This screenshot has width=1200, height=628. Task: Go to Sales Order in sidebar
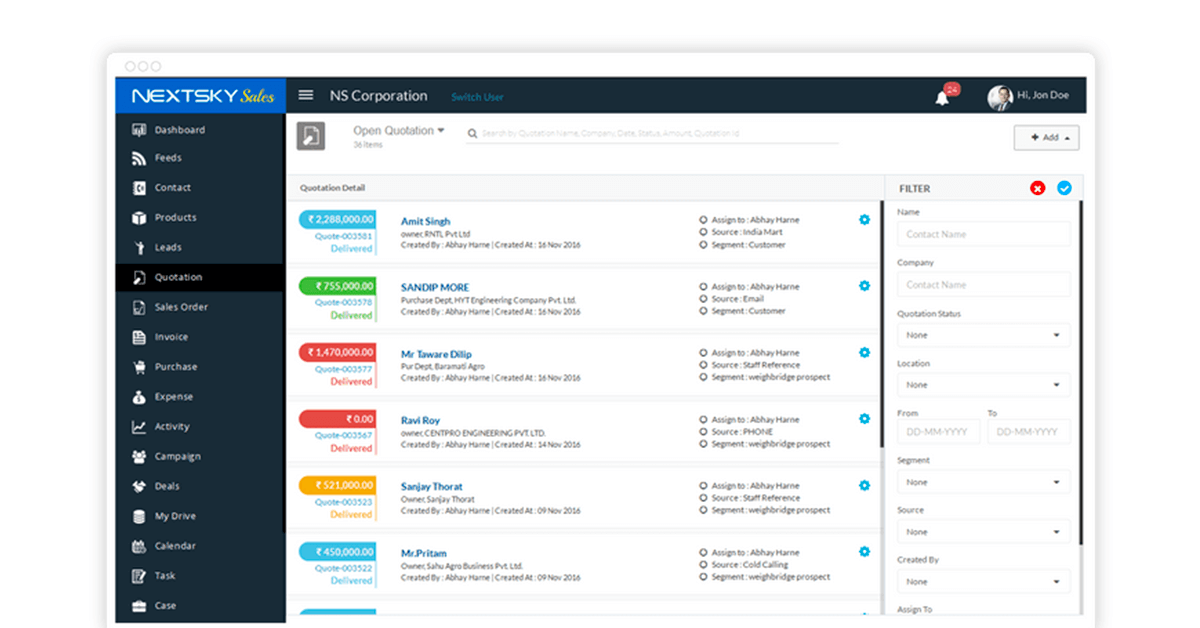181,307
